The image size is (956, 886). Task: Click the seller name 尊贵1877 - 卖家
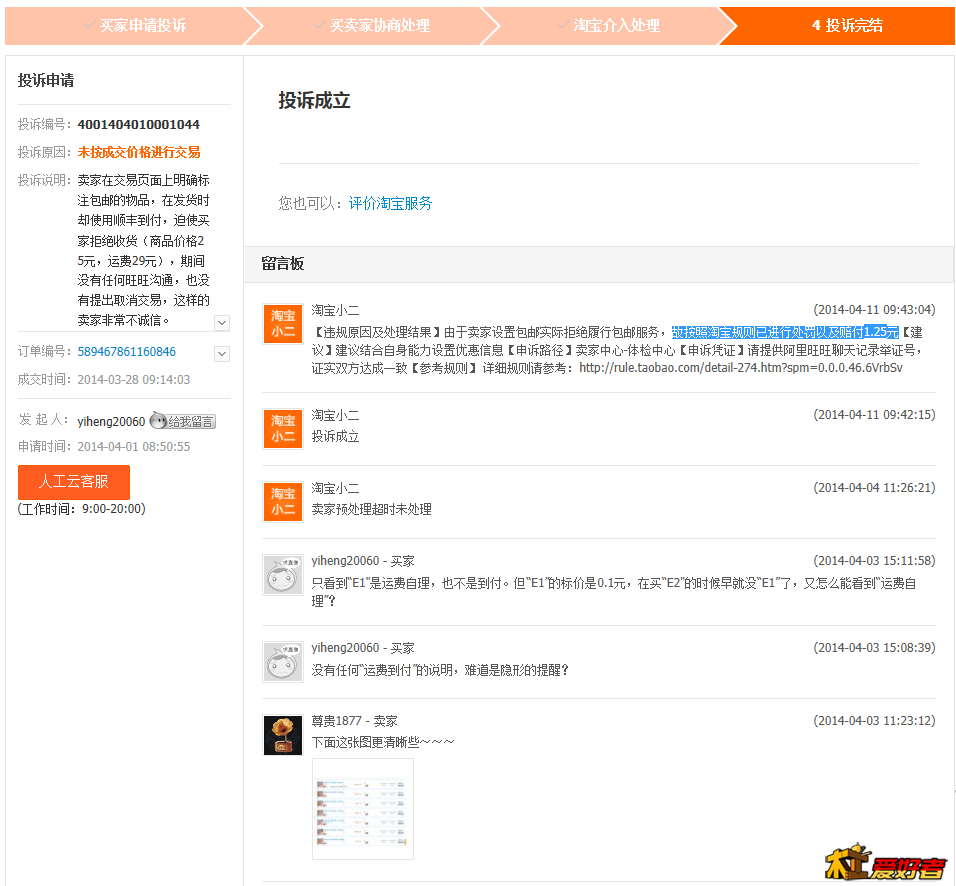pos(354,721)
